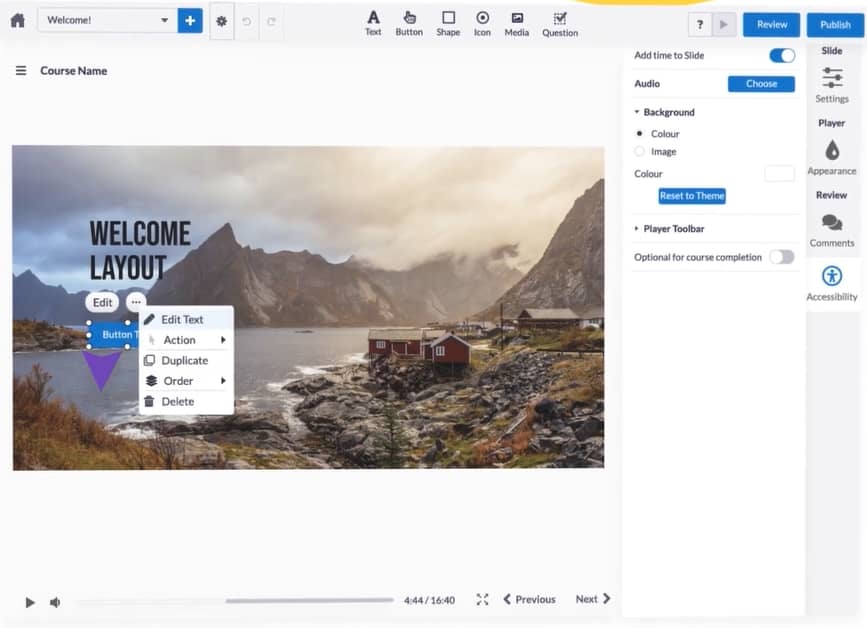
Task: Open player Appearance settings
Action: pyautogui.click(x=832, y=157)
